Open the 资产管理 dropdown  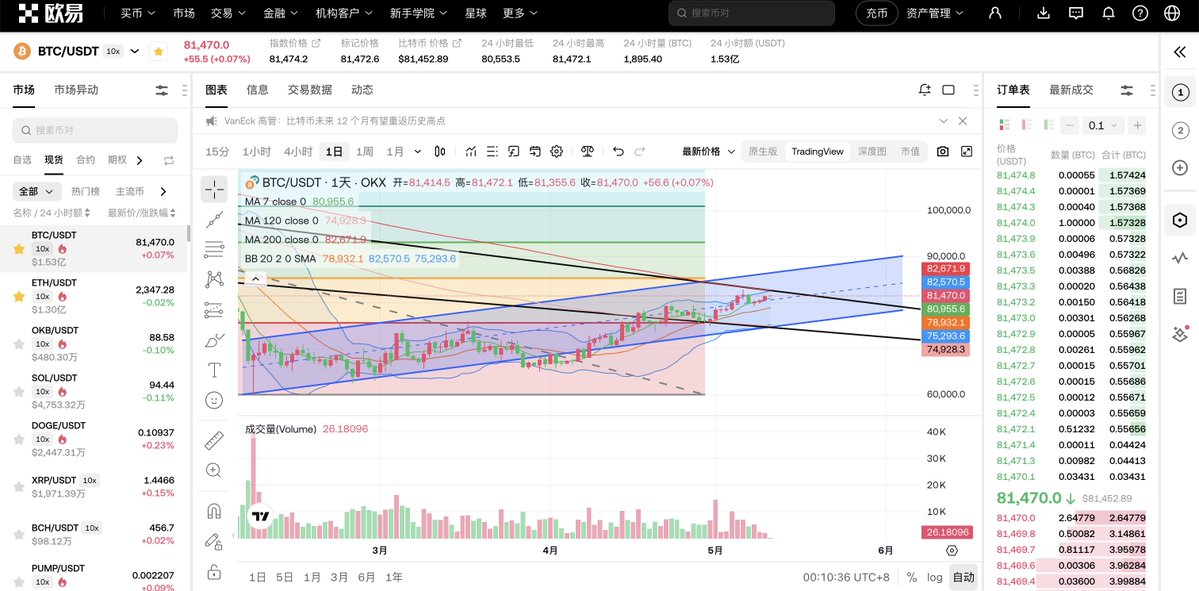click(934, 13)
